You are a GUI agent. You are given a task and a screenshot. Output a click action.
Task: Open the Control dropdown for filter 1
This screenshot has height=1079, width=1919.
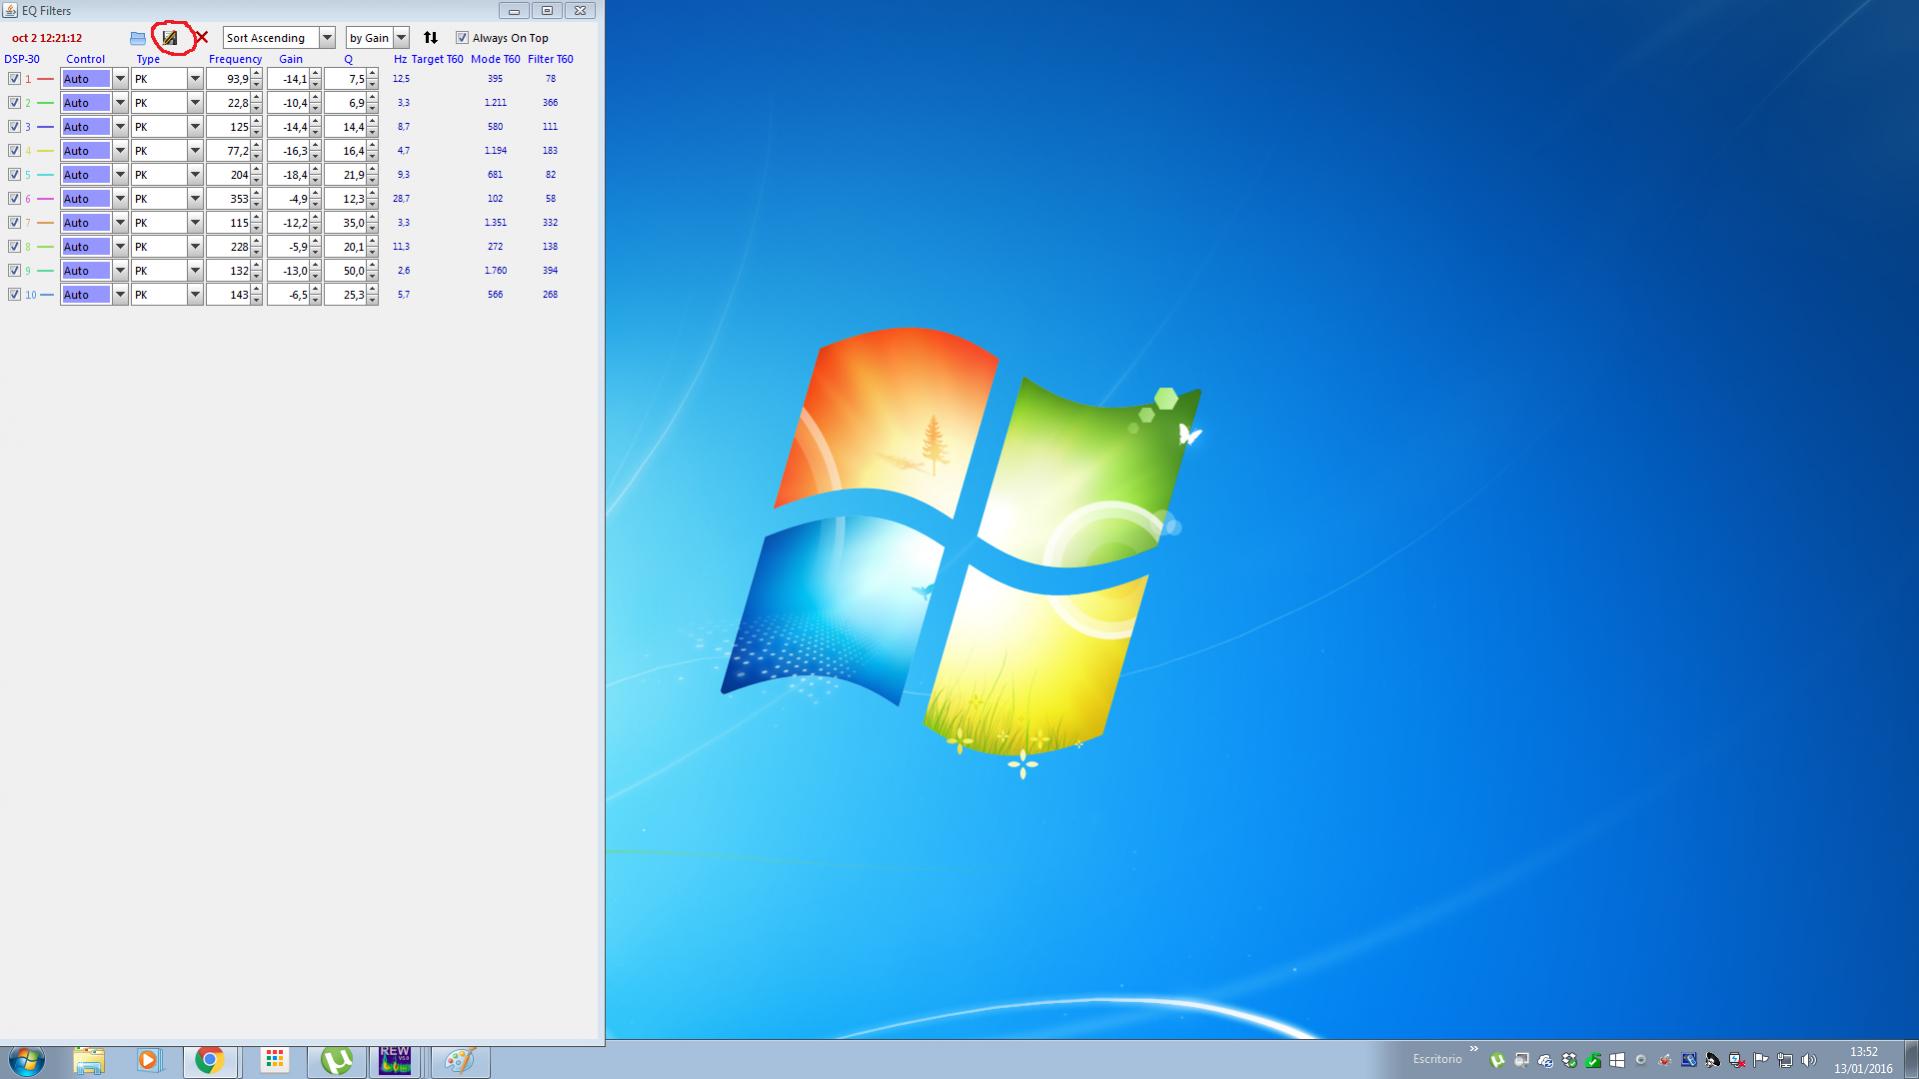pos(95,79)
